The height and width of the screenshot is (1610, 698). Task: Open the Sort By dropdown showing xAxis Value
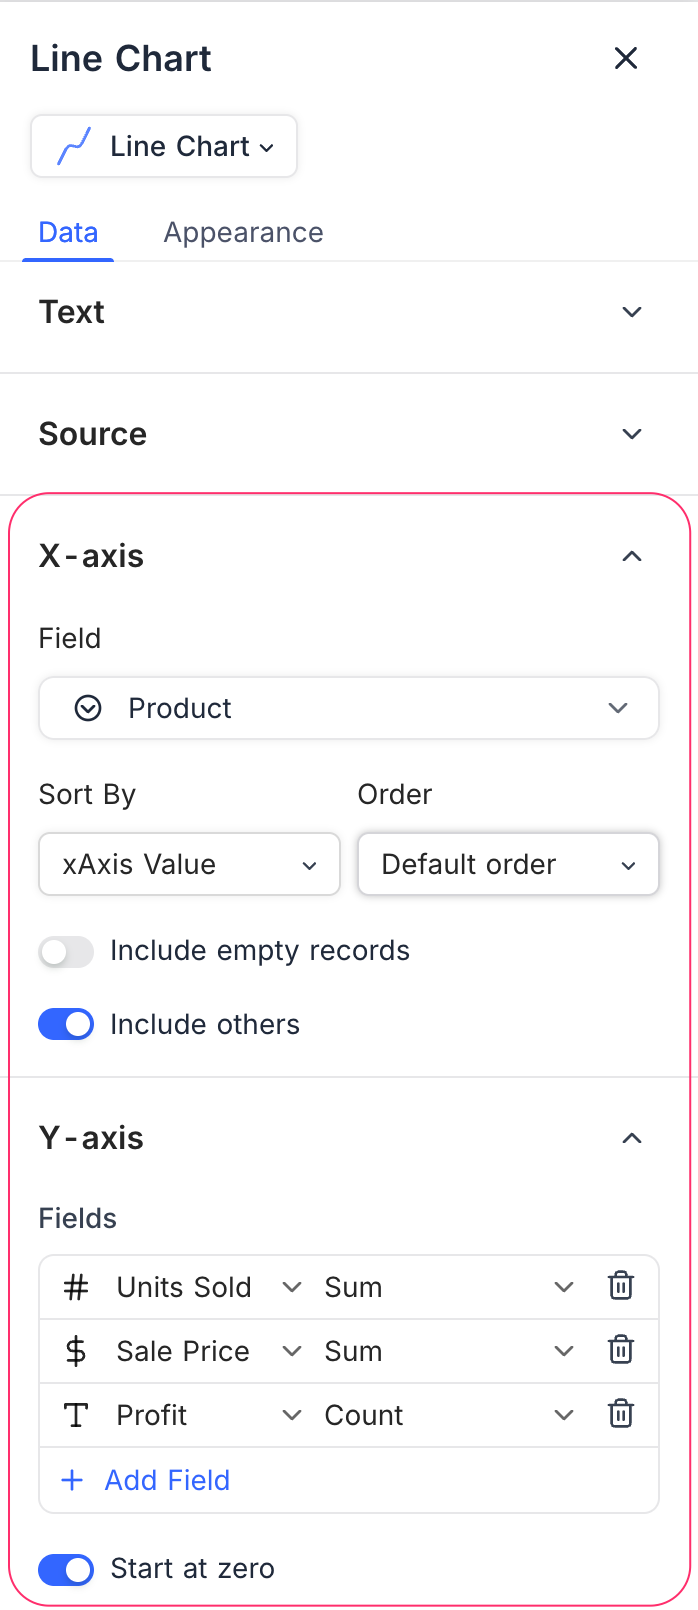[x=189, y=864]
